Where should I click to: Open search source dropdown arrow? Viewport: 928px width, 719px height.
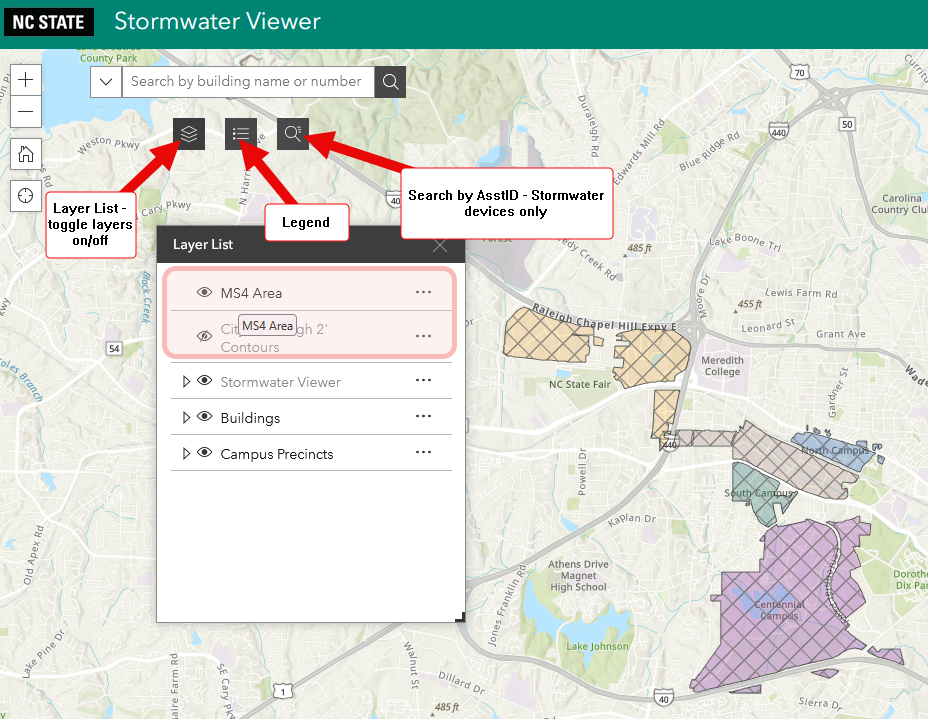[106, 82]
